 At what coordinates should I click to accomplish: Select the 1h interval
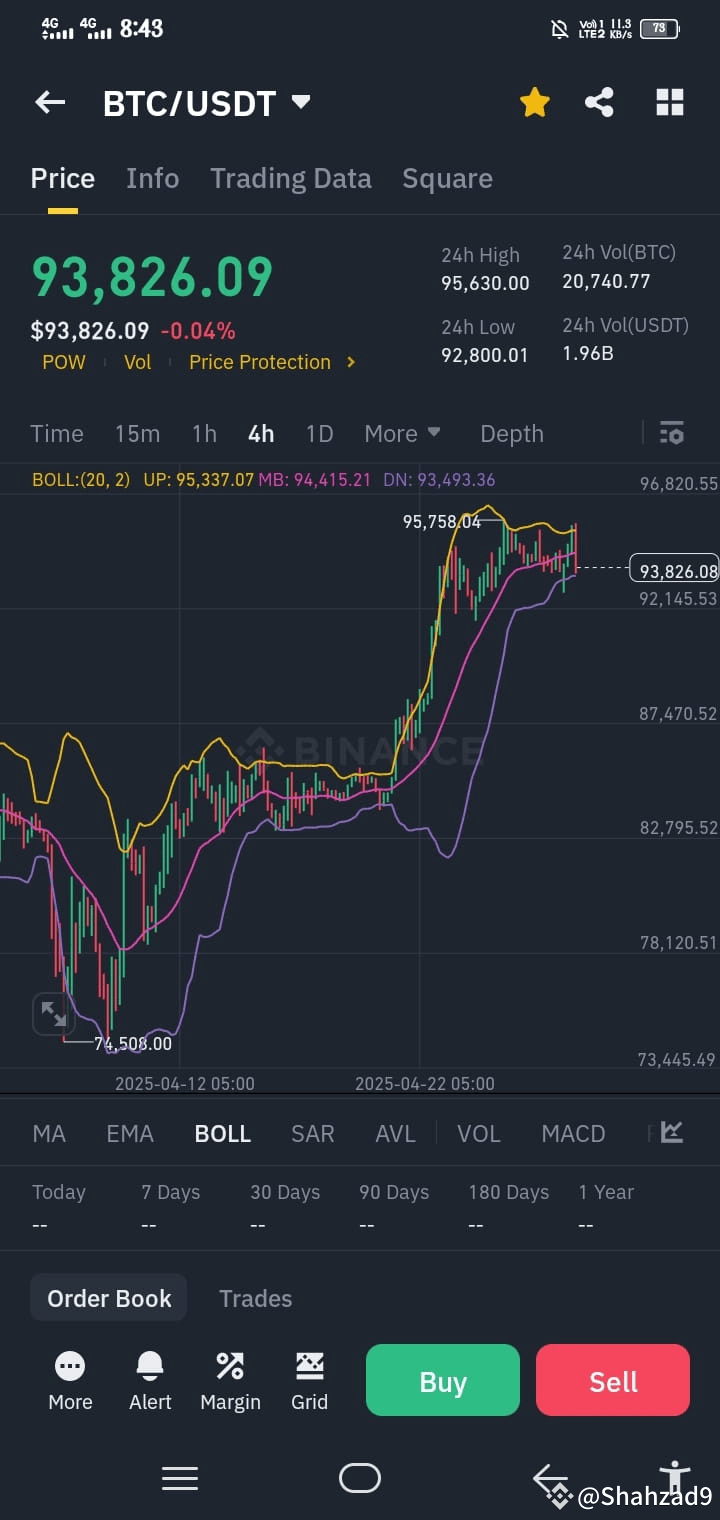[x=204, y=433]
